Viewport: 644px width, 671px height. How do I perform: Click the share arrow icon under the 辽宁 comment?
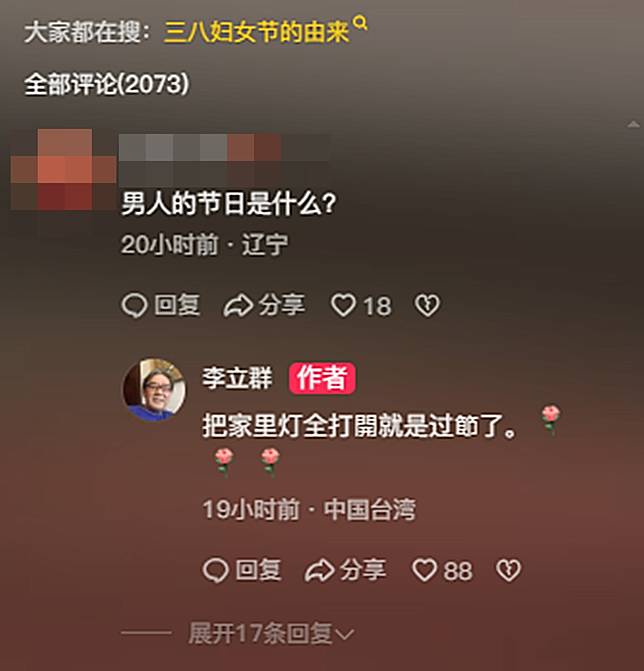coord(238,306)
